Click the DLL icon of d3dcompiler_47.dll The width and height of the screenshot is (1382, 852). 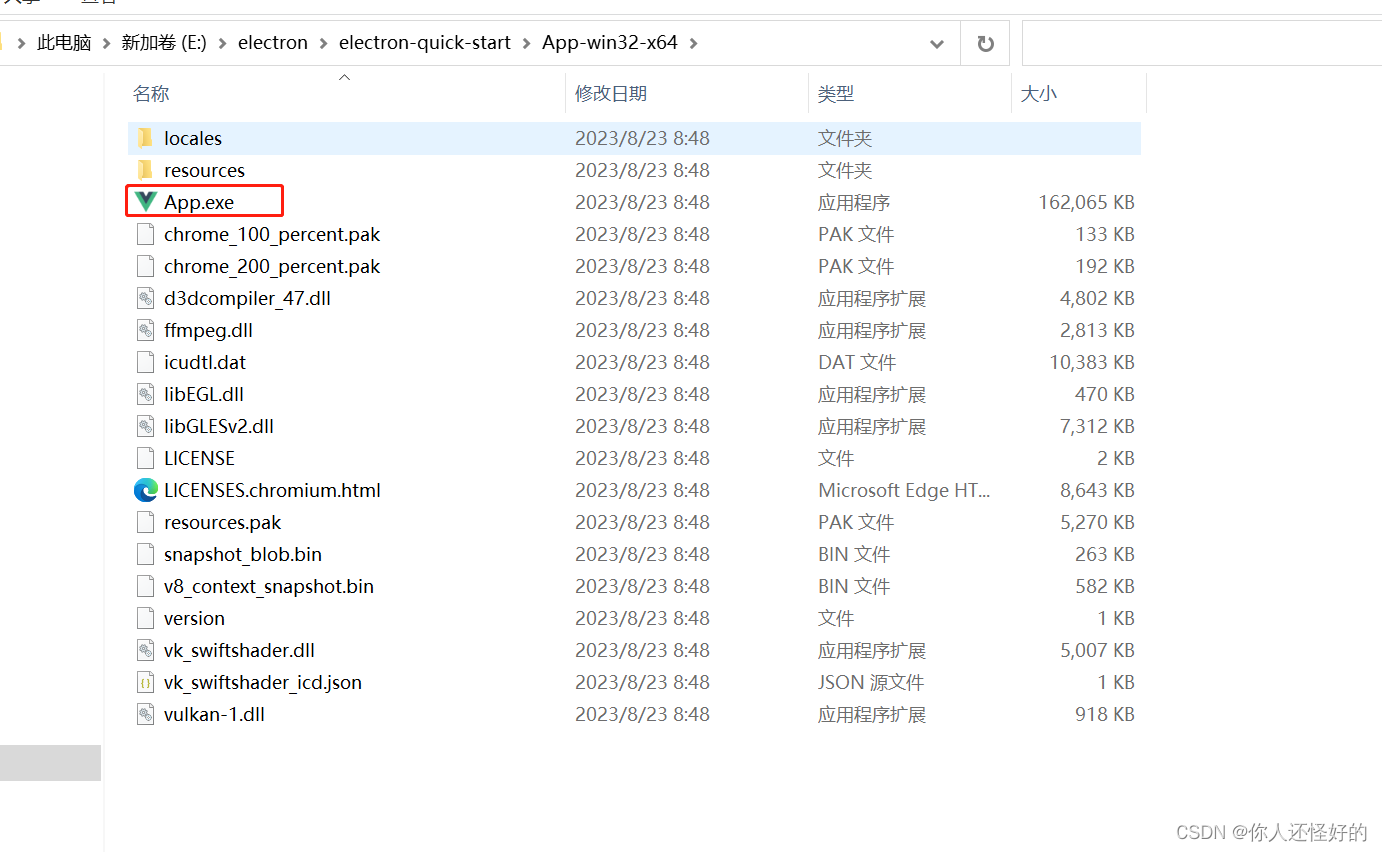click(146, 298)
